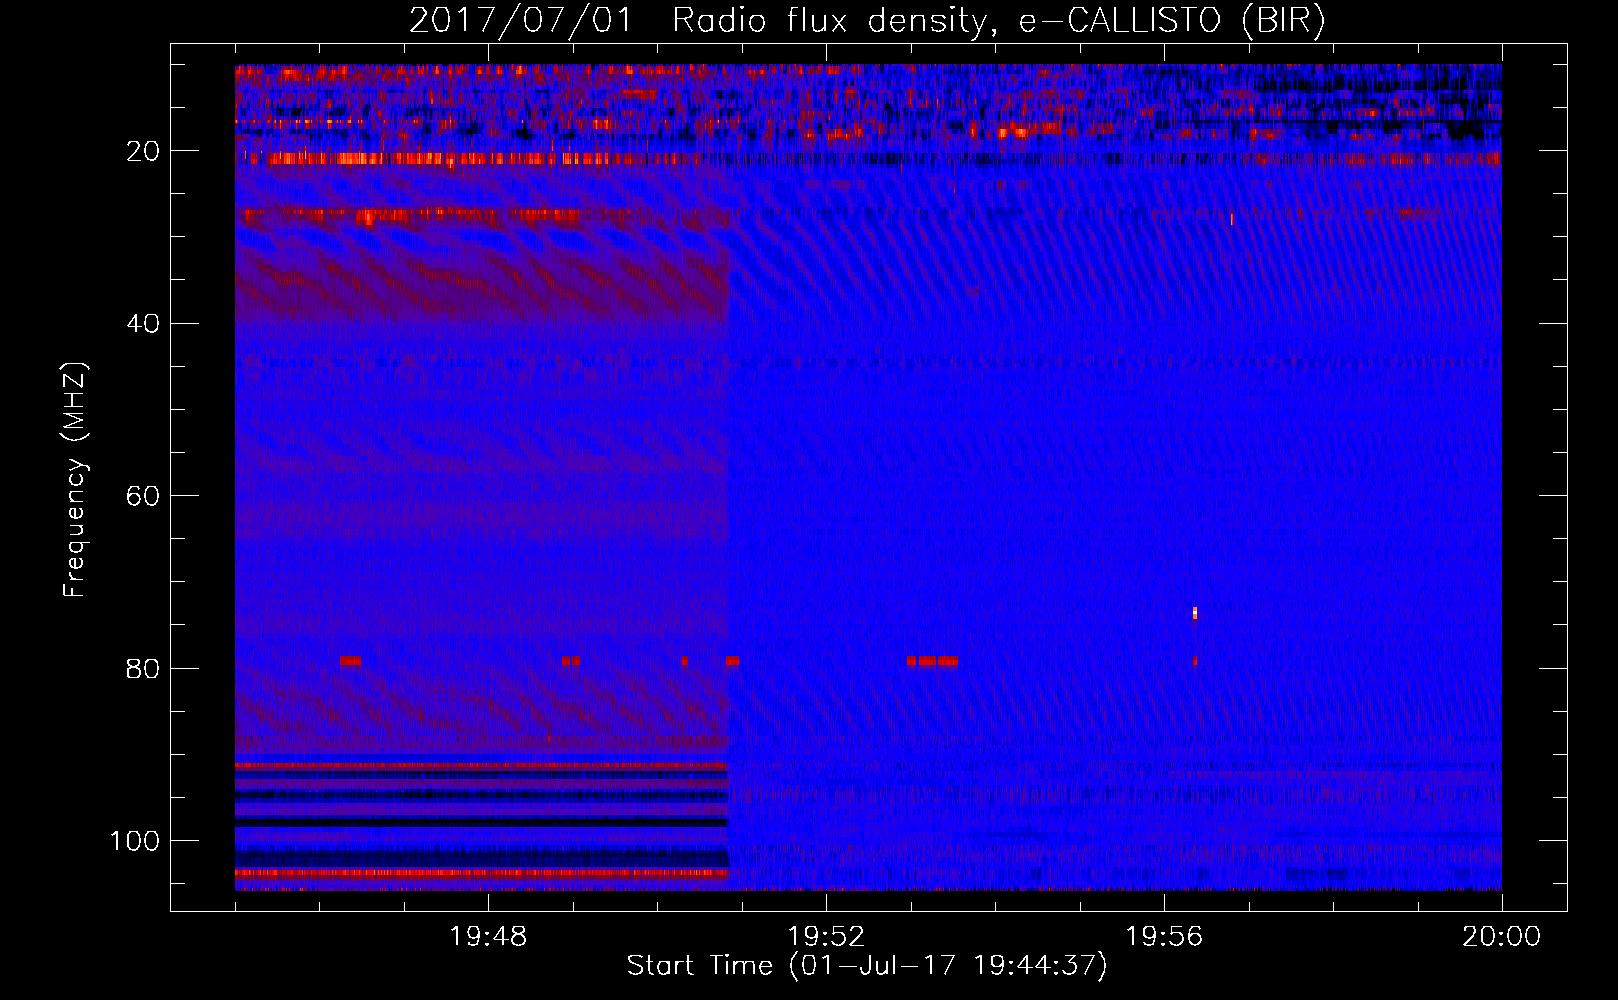Click the "19:56" time tick label
The height and width of the screenshot is (1000, 1618).
(x=1164, y=937)
